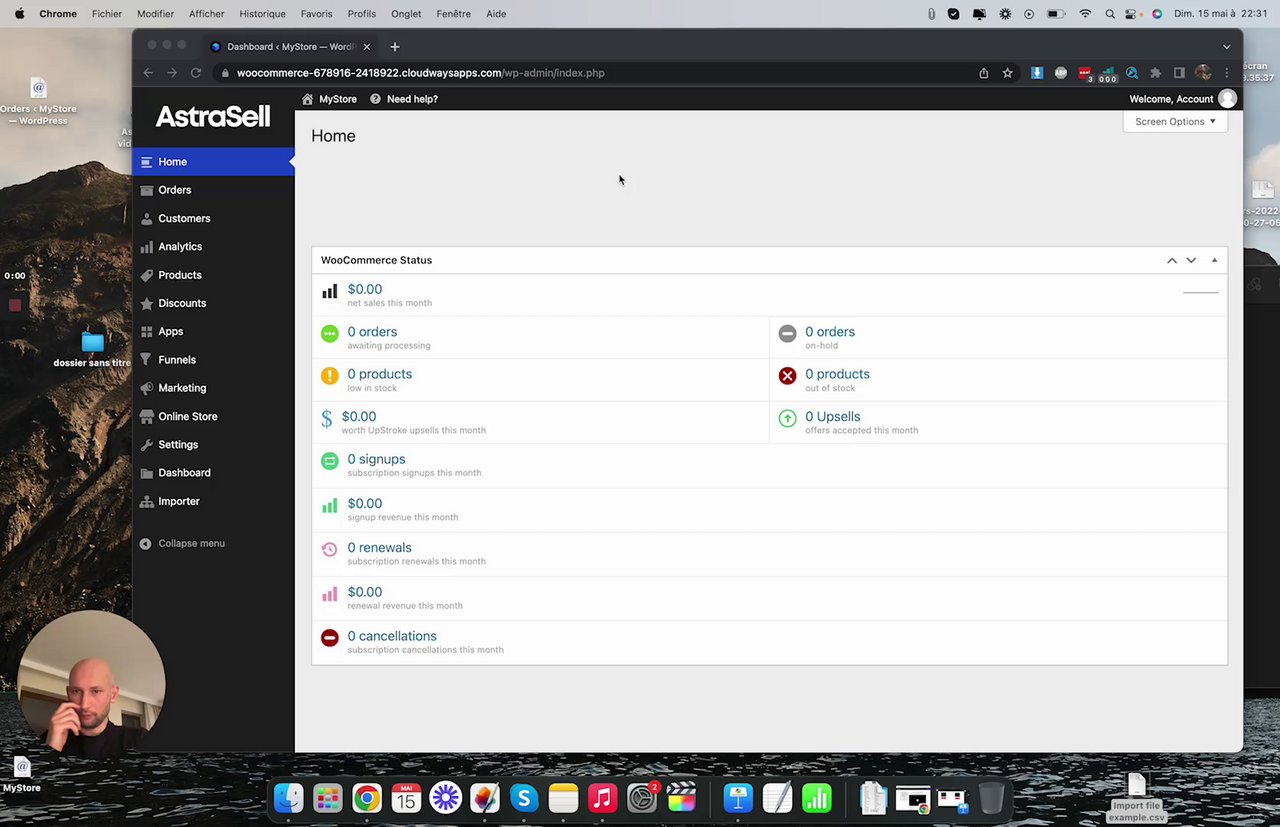Open 0 Upsells offers accepted
Screen dimensions: 1280x827
[832, 417]
